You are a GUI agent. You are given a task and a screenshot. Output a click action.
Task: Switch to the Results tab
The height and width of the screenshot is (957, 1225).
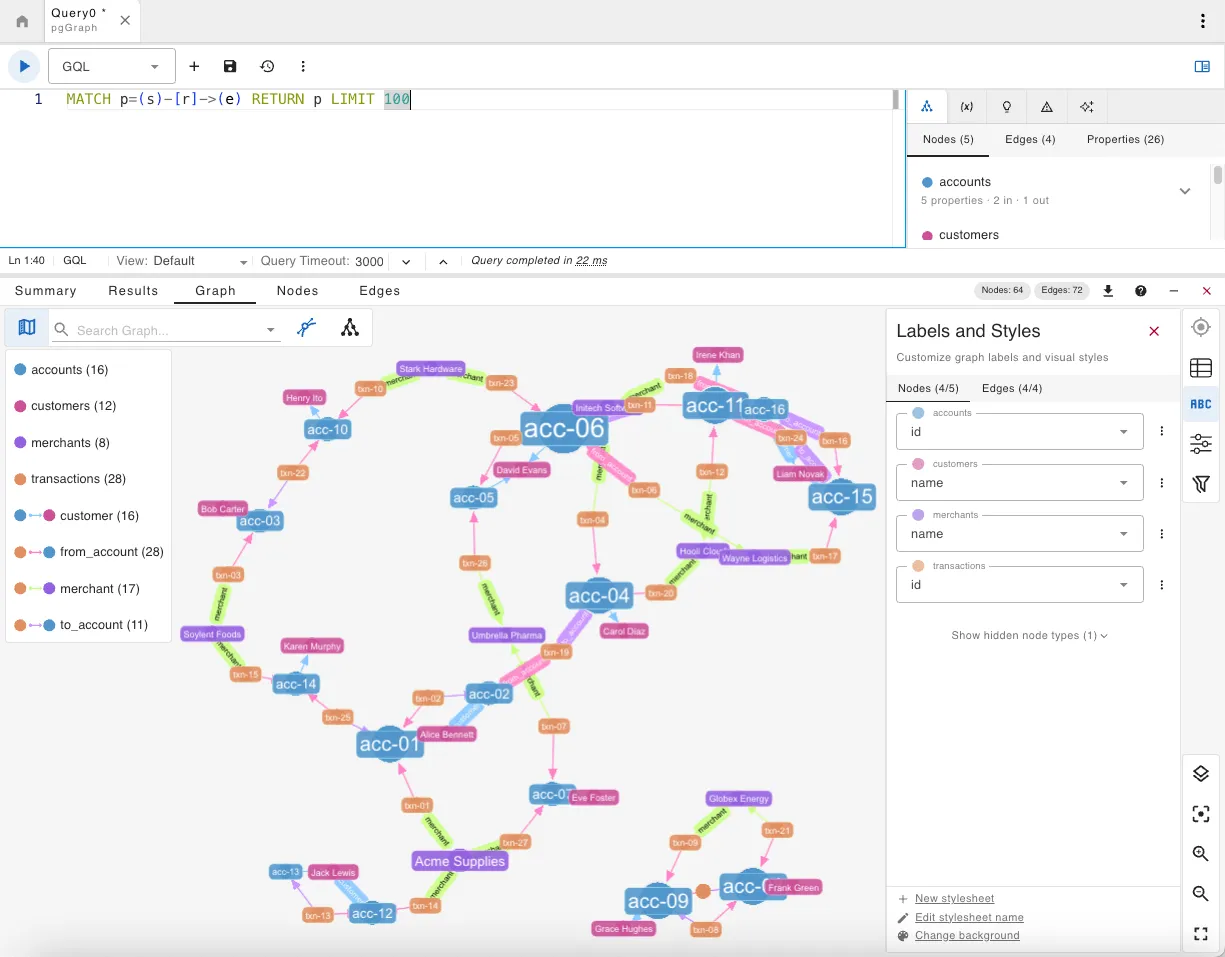coord(134,291)
